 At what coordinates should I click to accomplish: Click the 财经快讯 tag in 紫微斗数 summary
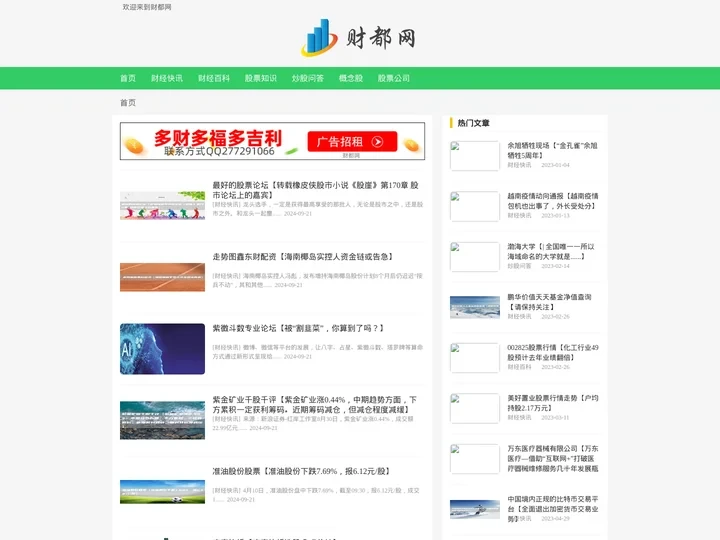tap(226, 347)
